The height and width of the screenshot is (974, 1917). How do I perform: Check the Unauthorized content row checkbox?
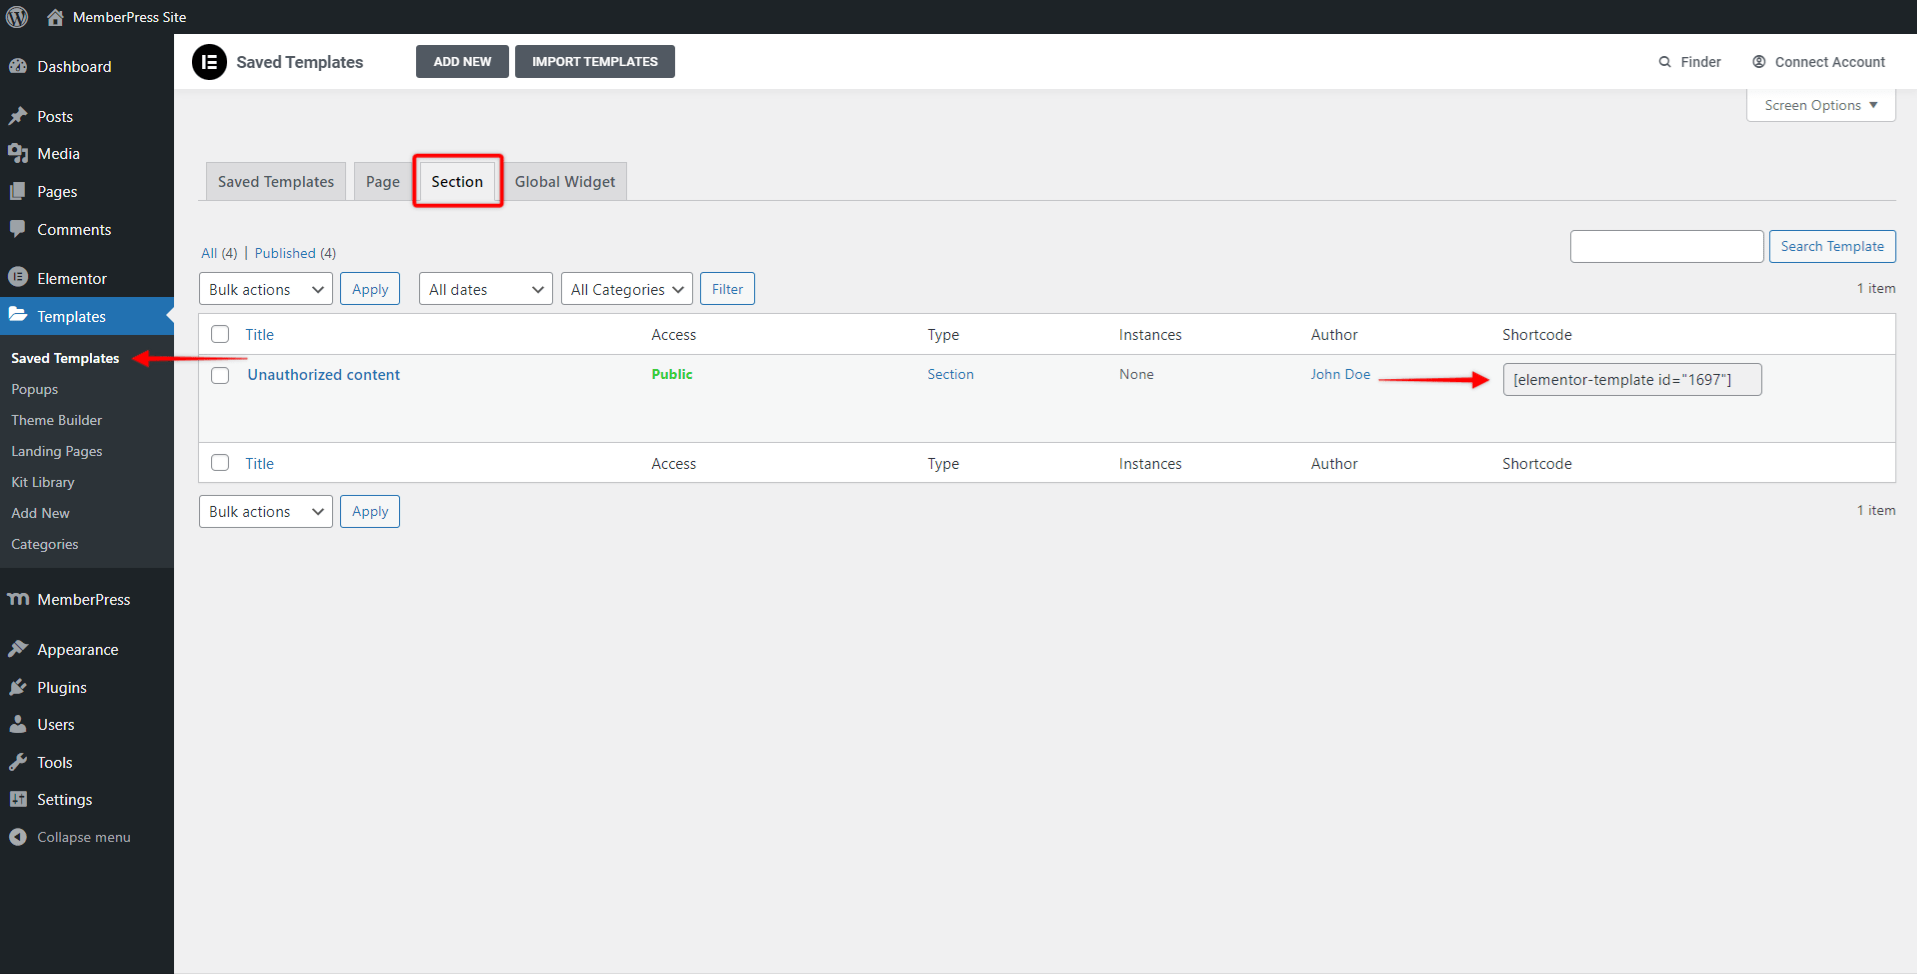(x=220, y=375)
